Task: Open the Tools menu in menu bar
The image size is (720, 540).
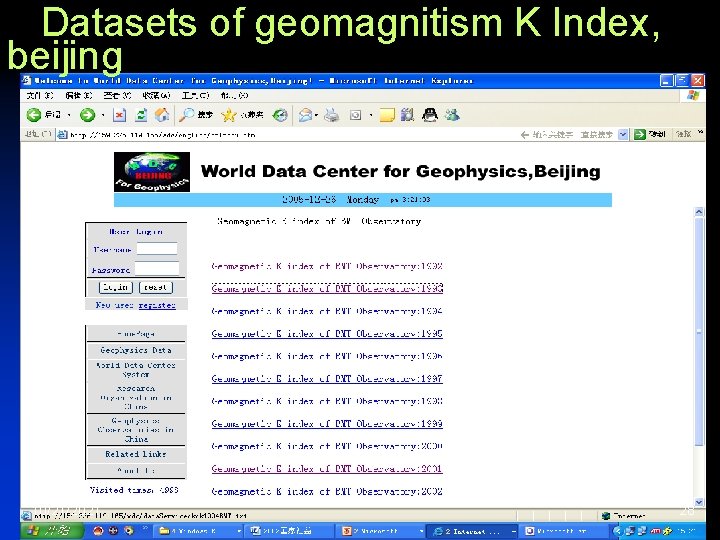Action: coord(196,96)
